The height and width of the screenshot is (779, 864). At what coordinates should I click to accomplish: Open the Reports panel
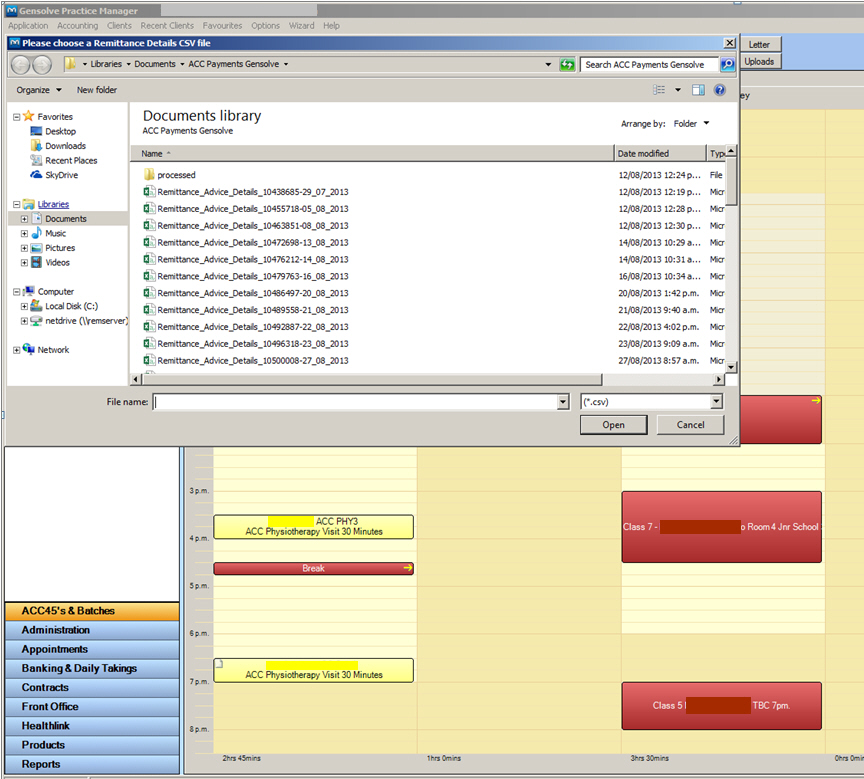tap(92, 764)
